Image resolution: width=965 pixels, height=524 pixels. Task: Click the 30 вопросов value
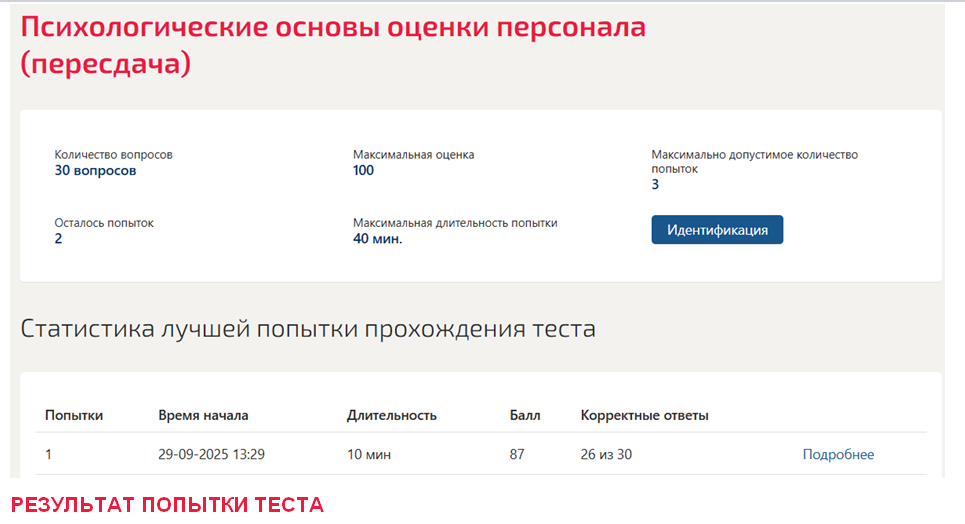click(x=95, y=171)
